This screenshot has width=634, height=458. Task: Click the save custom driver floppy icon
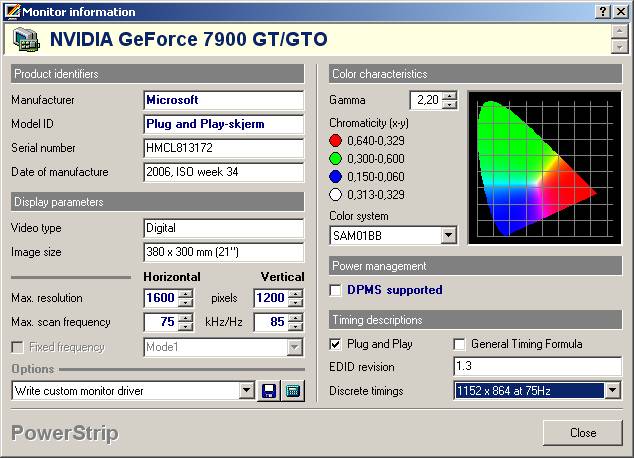tap(268, 391)
